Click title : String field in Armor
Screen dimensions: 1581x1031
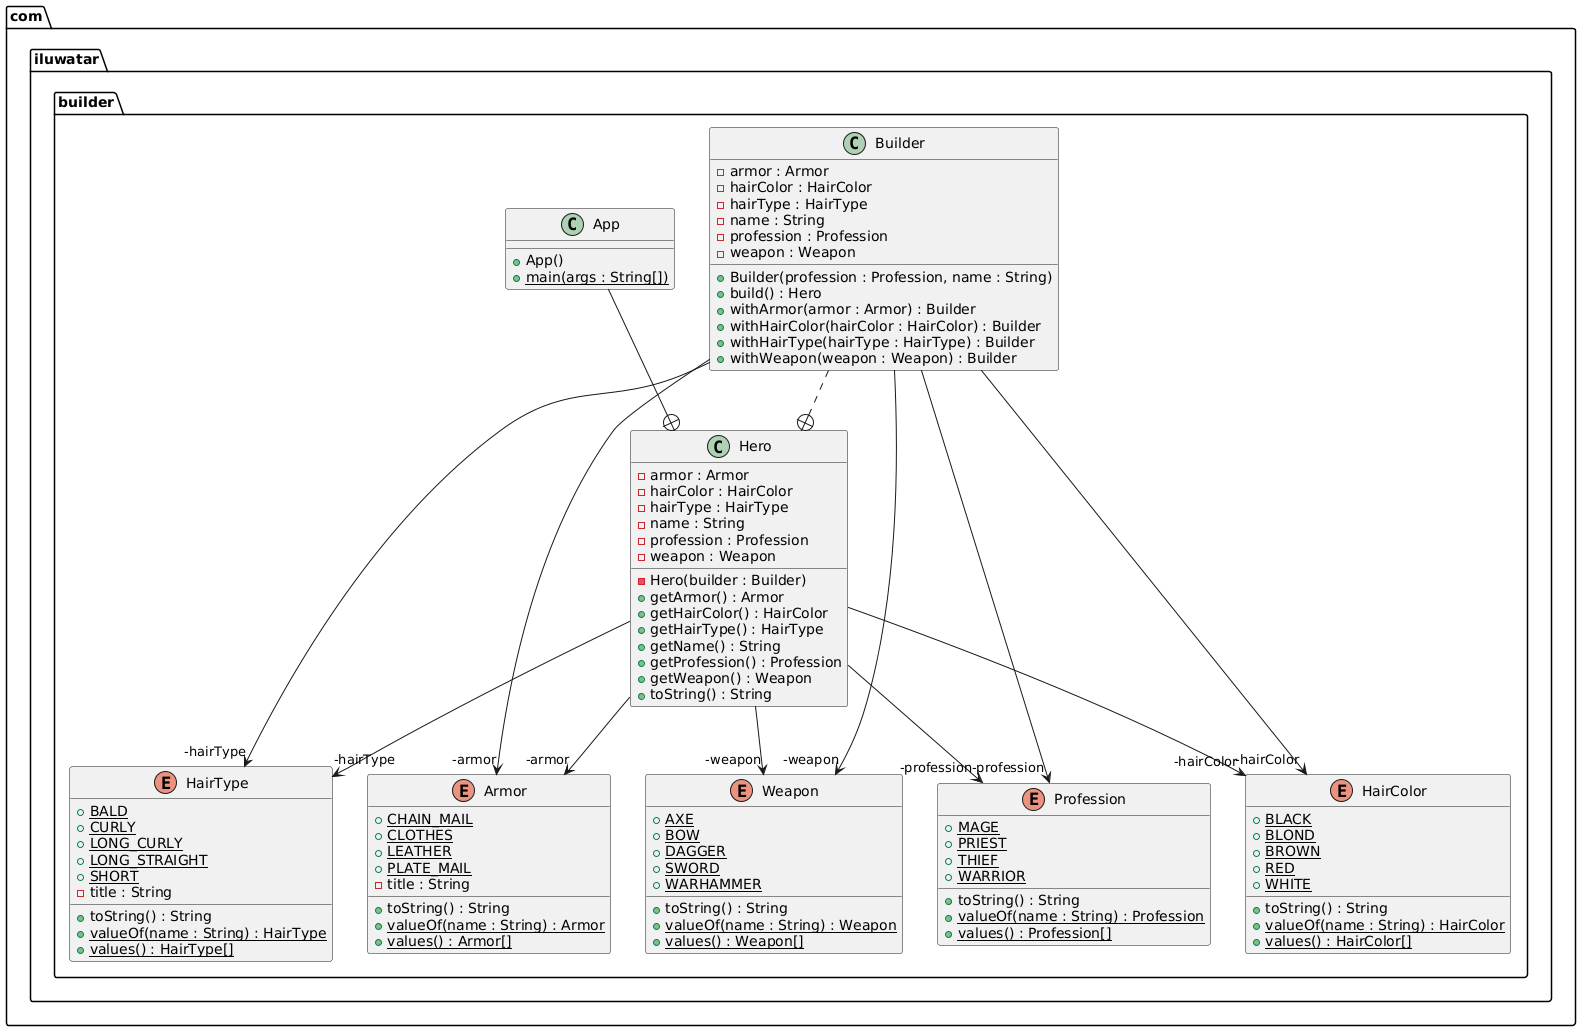[429, 884]
